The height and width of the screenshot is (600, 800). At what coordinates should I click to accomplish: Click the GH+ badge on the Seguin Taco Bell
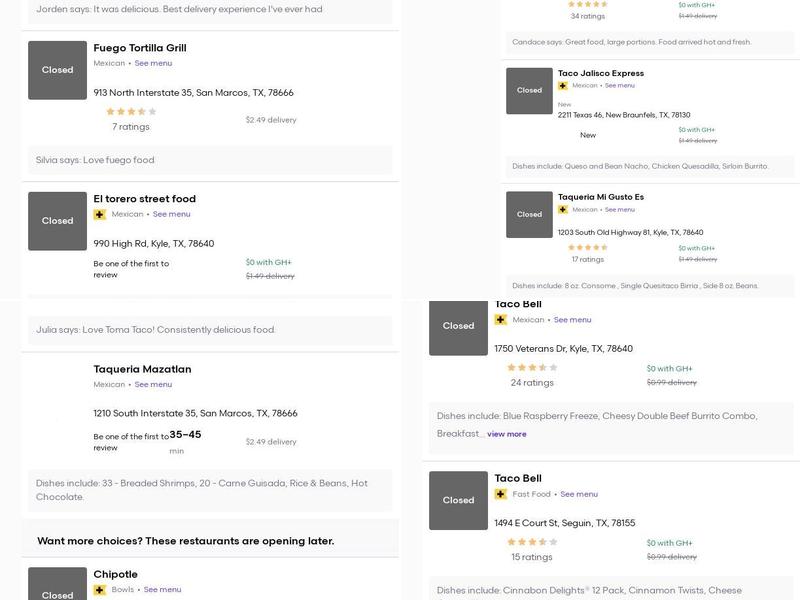click(501, 494)
